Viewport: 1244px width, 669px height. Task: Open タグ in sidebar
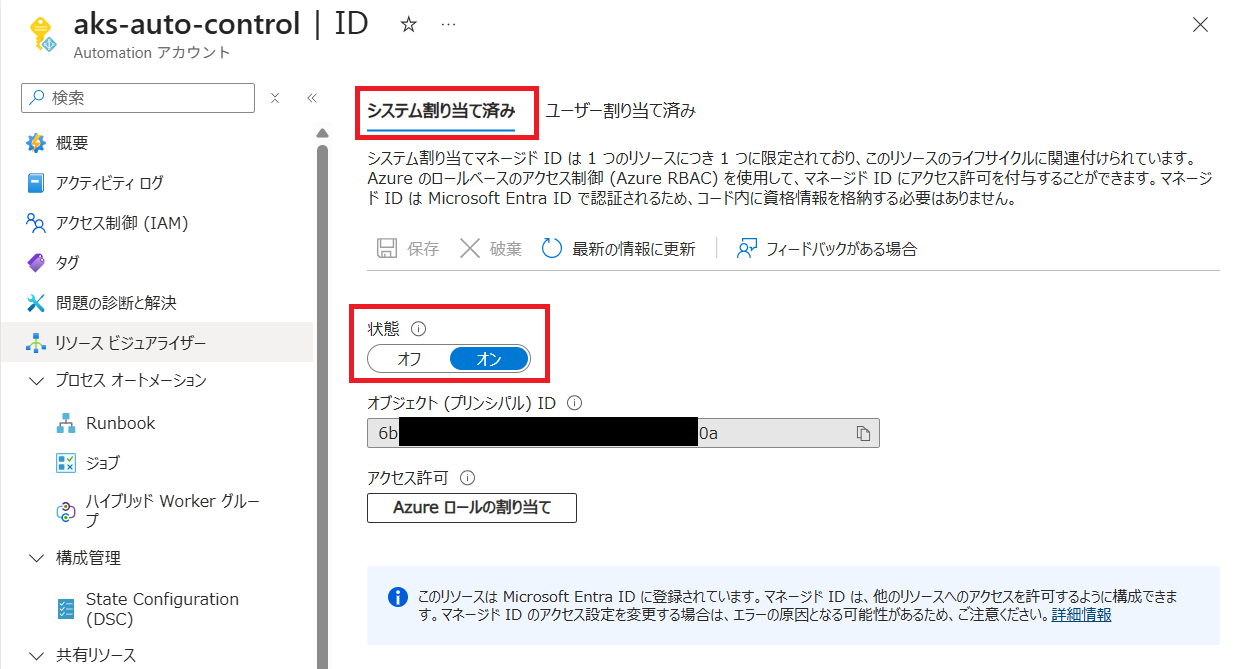point(68,263)
